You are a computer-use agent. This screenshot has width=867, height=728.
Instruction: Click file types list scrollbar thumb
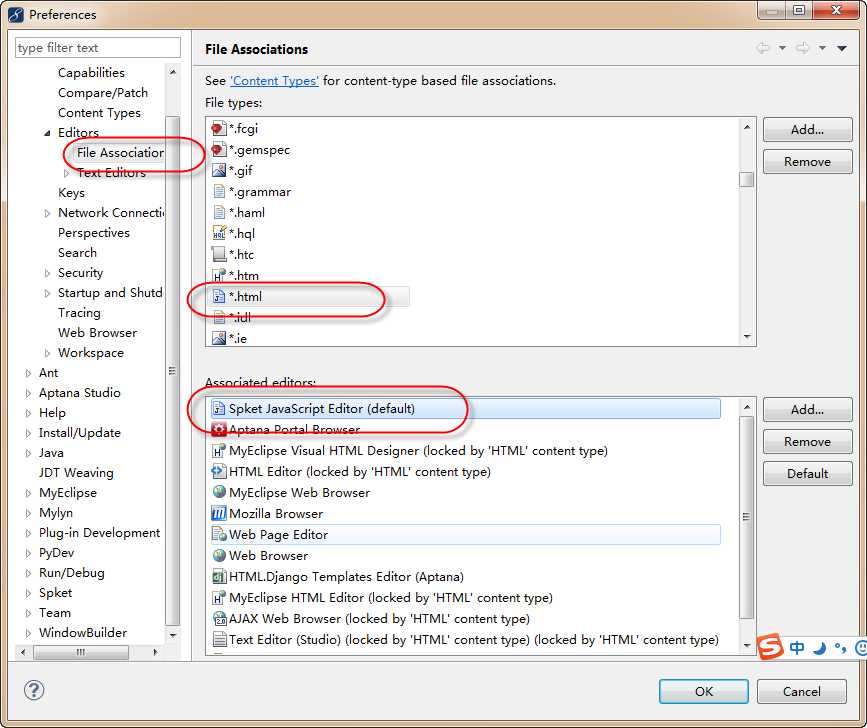point(746,180)
